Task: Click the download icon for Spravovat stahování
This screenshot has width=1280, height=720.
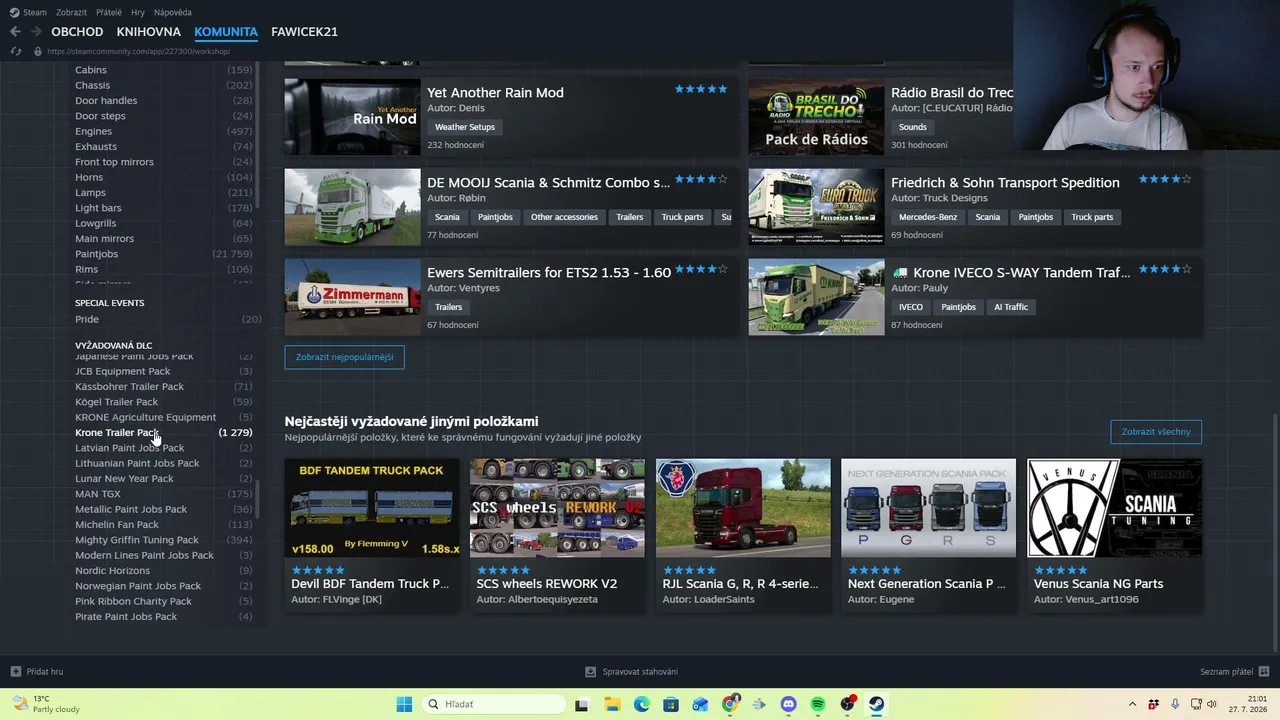Action: point(591,672)
